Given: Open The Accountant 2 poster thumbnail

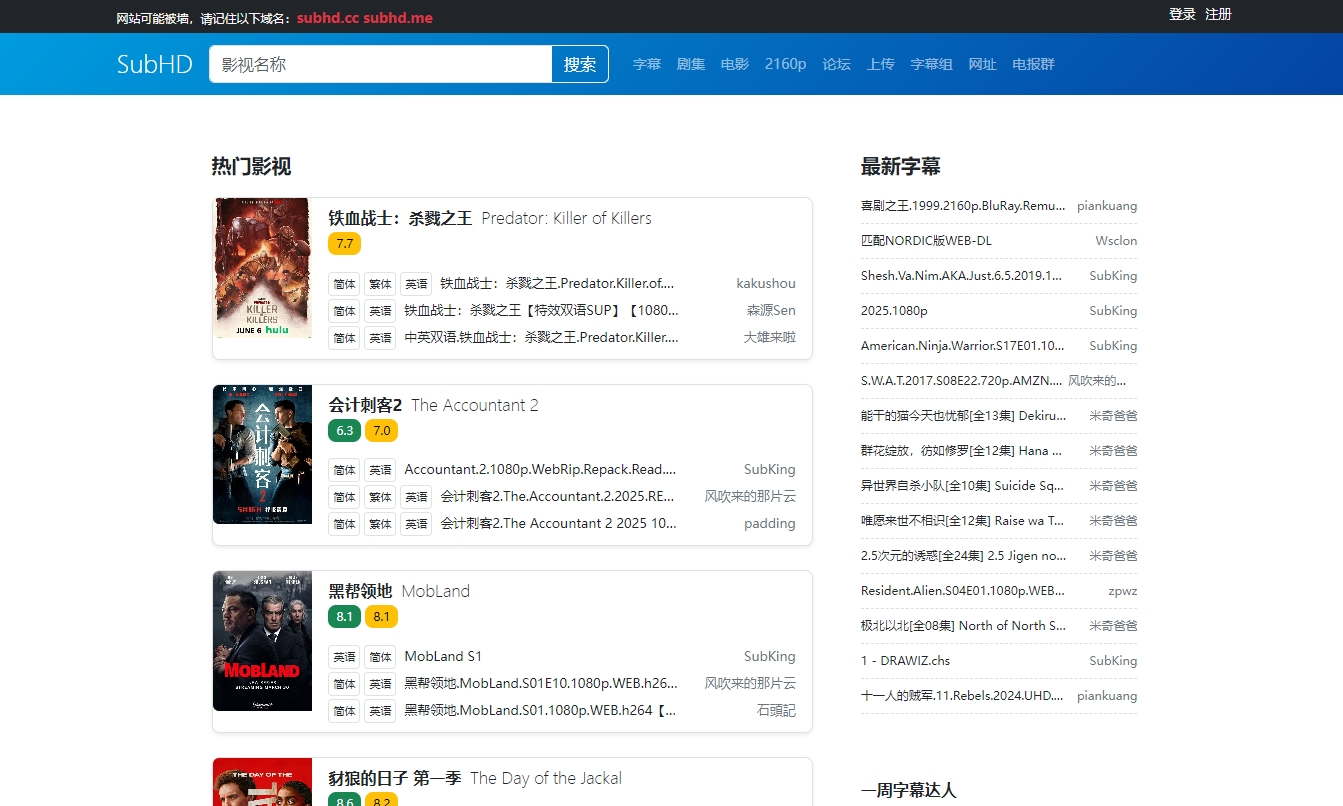Looking at the screenshot, I should 262,454.
